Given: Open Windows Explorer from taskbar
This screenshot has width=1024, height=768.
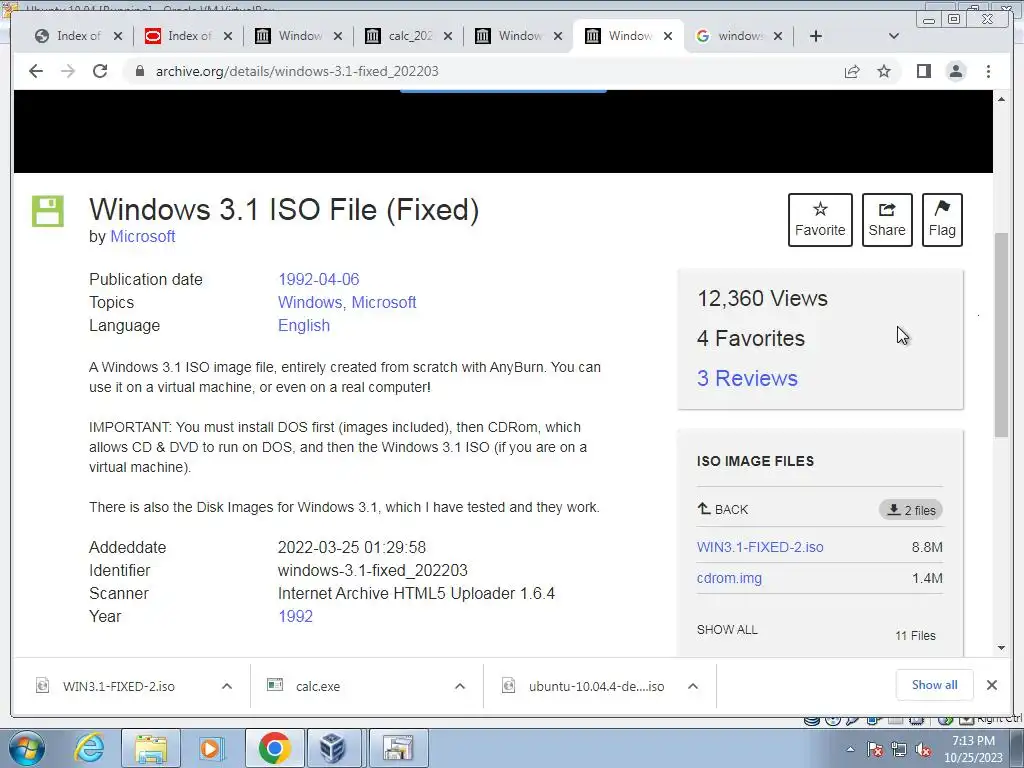Looking at the screenshot, I should 151,748.
